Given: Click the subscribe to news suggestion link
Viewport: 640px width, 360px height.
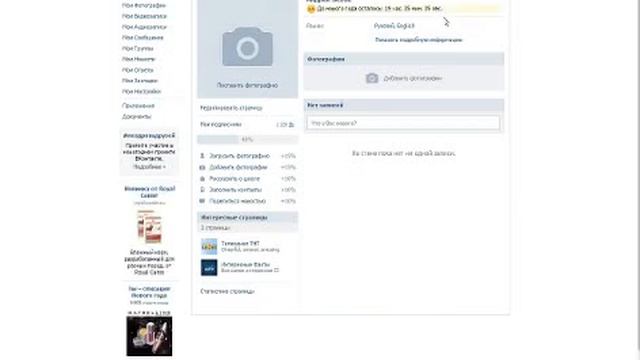Looking at the screenshot, I should click(x=237, y=201).
